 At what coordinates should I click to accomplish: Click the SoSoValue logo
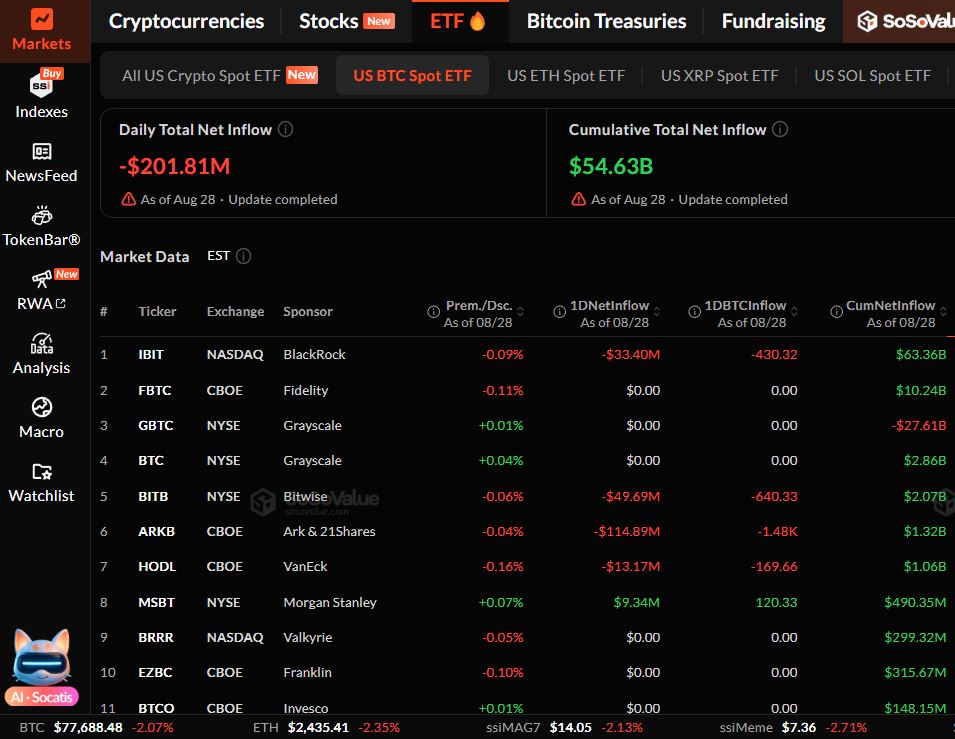point(906,21)
